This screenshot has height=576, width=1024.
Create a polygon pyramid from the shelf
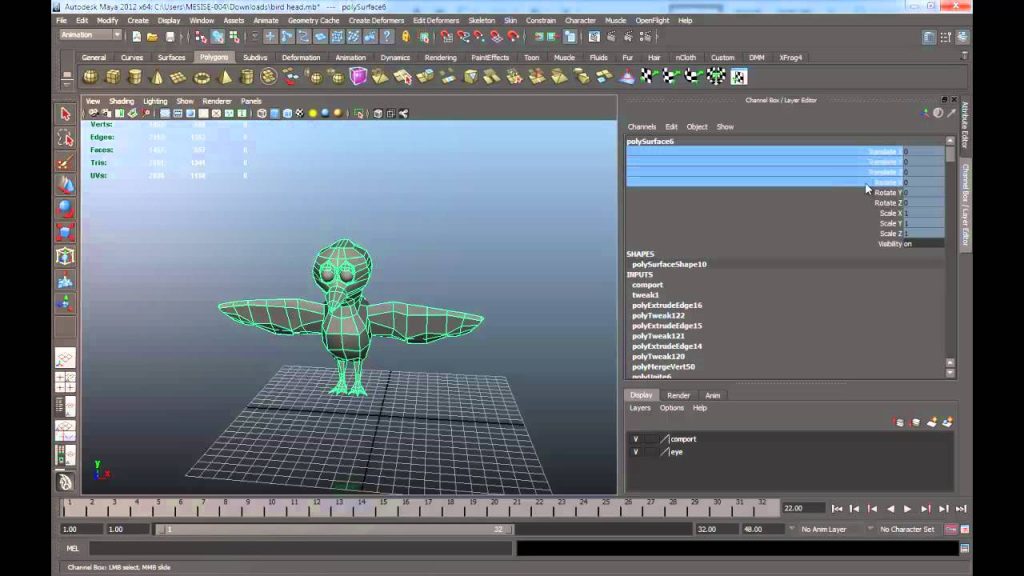225,77
